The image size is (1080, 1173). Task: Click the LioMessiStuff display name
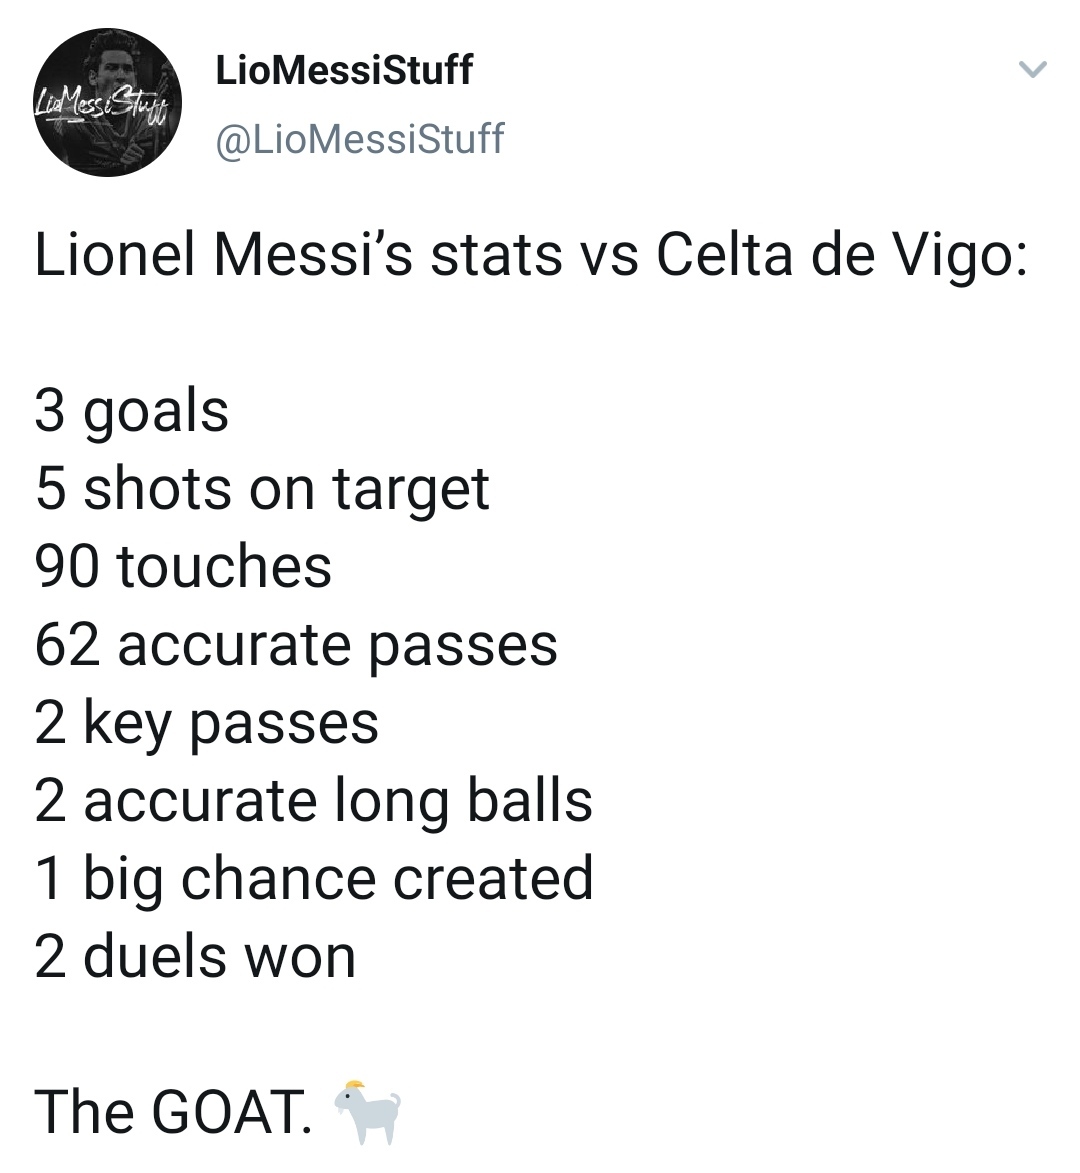pyautogui.click(x=344, y=70)
